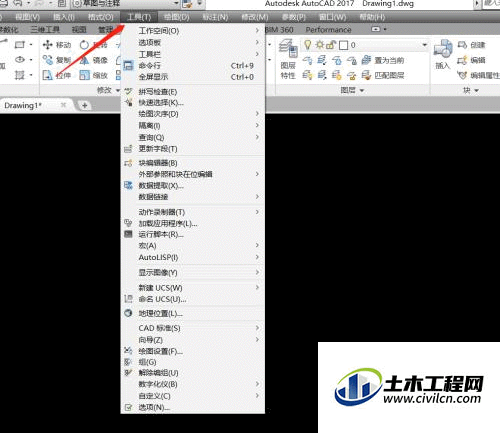The width and height of the screenshot is (500, 433).
Task: Open the Help (帮助(H)) menu
Action: [x=372, y=17]
